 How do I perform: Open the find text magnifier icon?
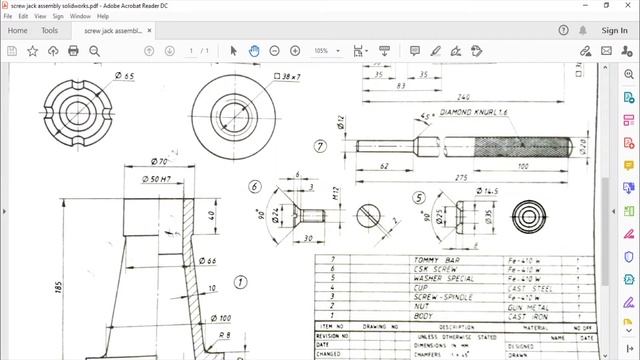[94, 51]
